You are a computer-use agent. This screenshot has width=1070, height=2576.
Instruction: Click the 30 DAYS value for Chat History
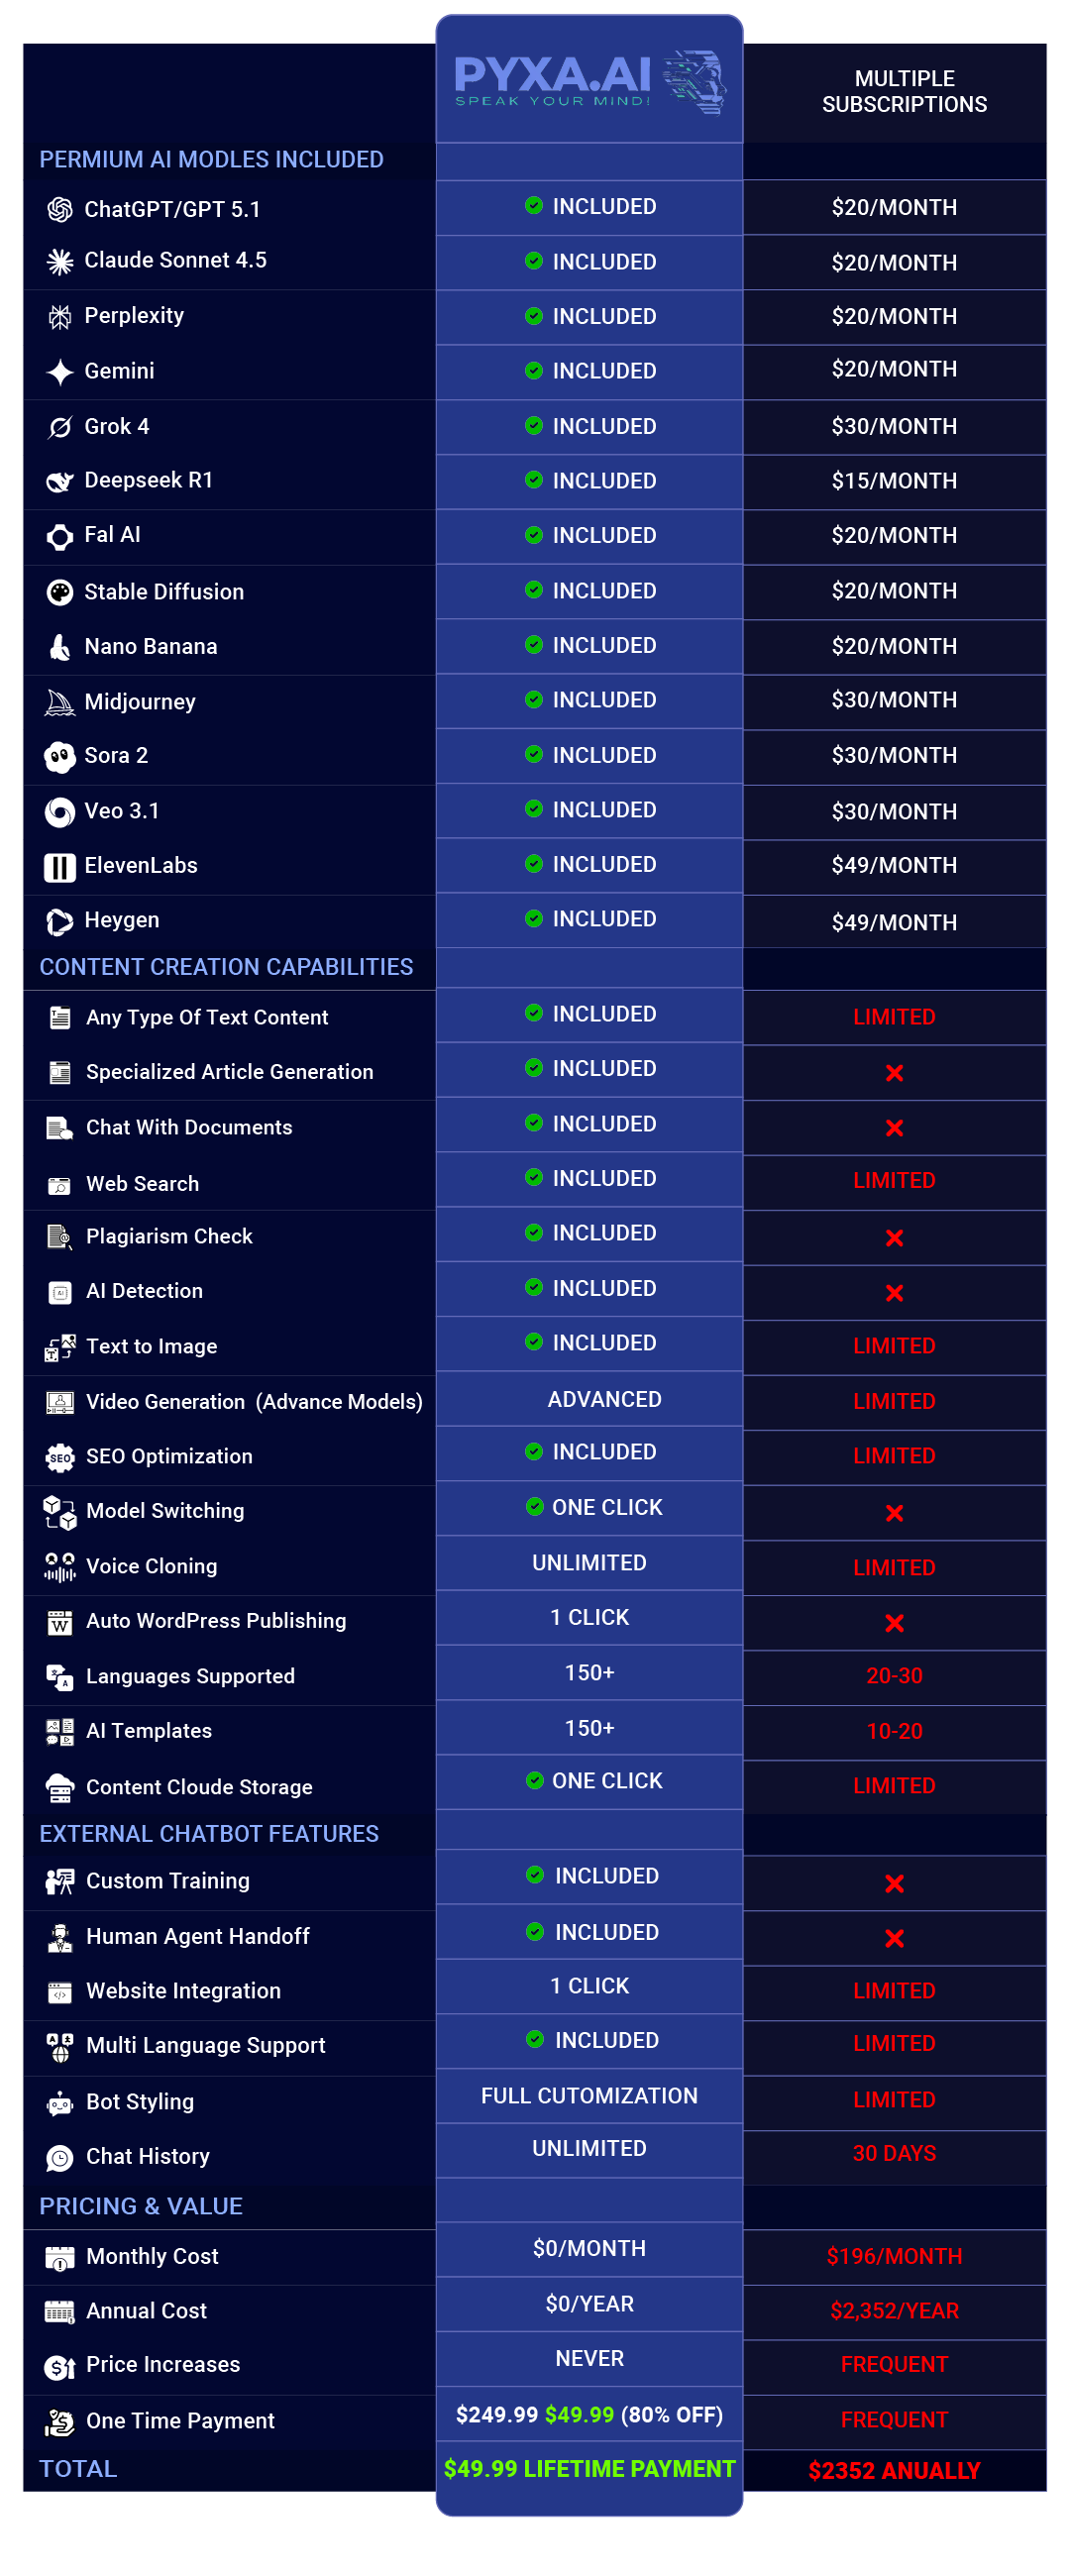click(894, 2154)
